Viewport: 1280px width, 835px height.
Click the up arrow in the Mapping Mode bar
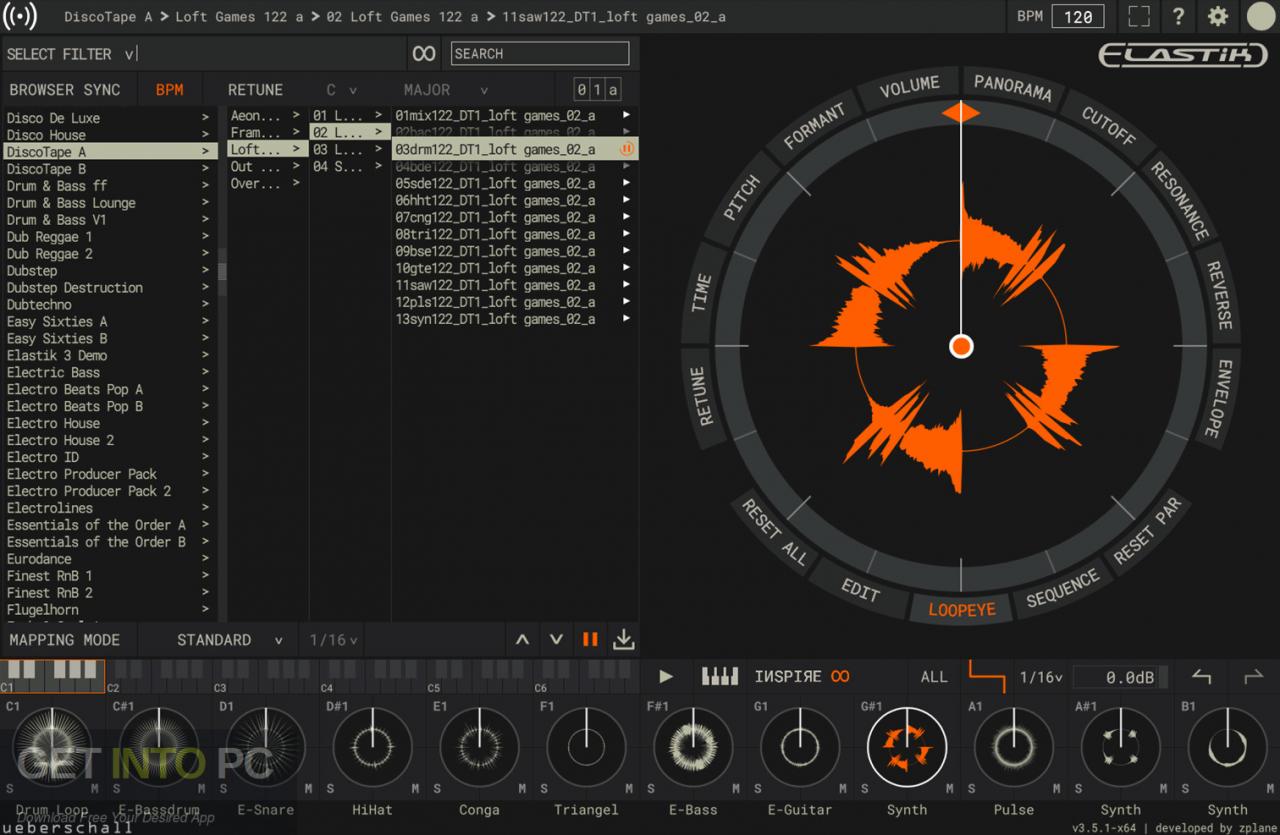(522, 640)
